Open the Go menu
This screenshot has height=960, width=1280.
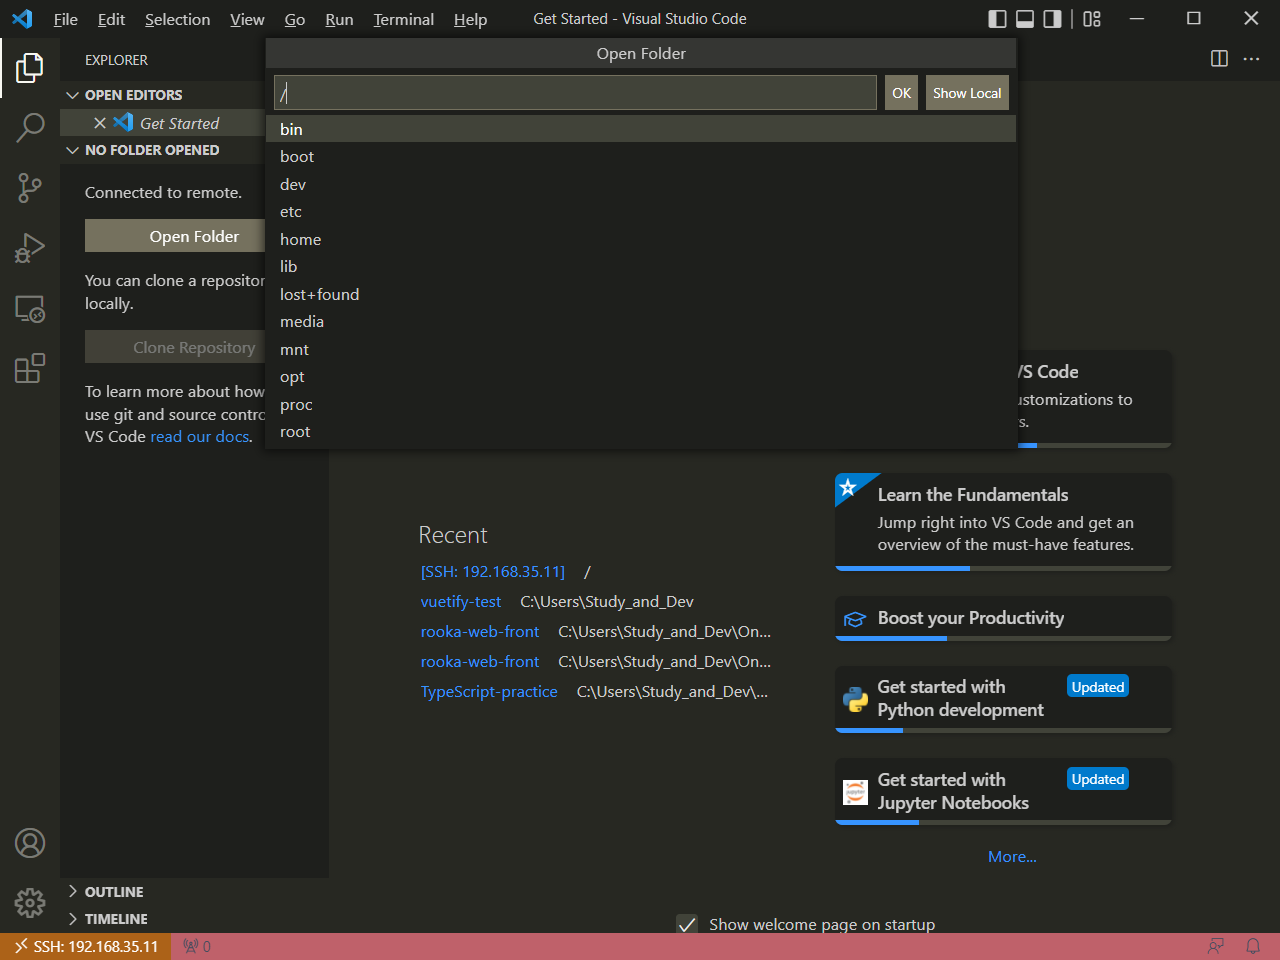[x=295, y=19]
